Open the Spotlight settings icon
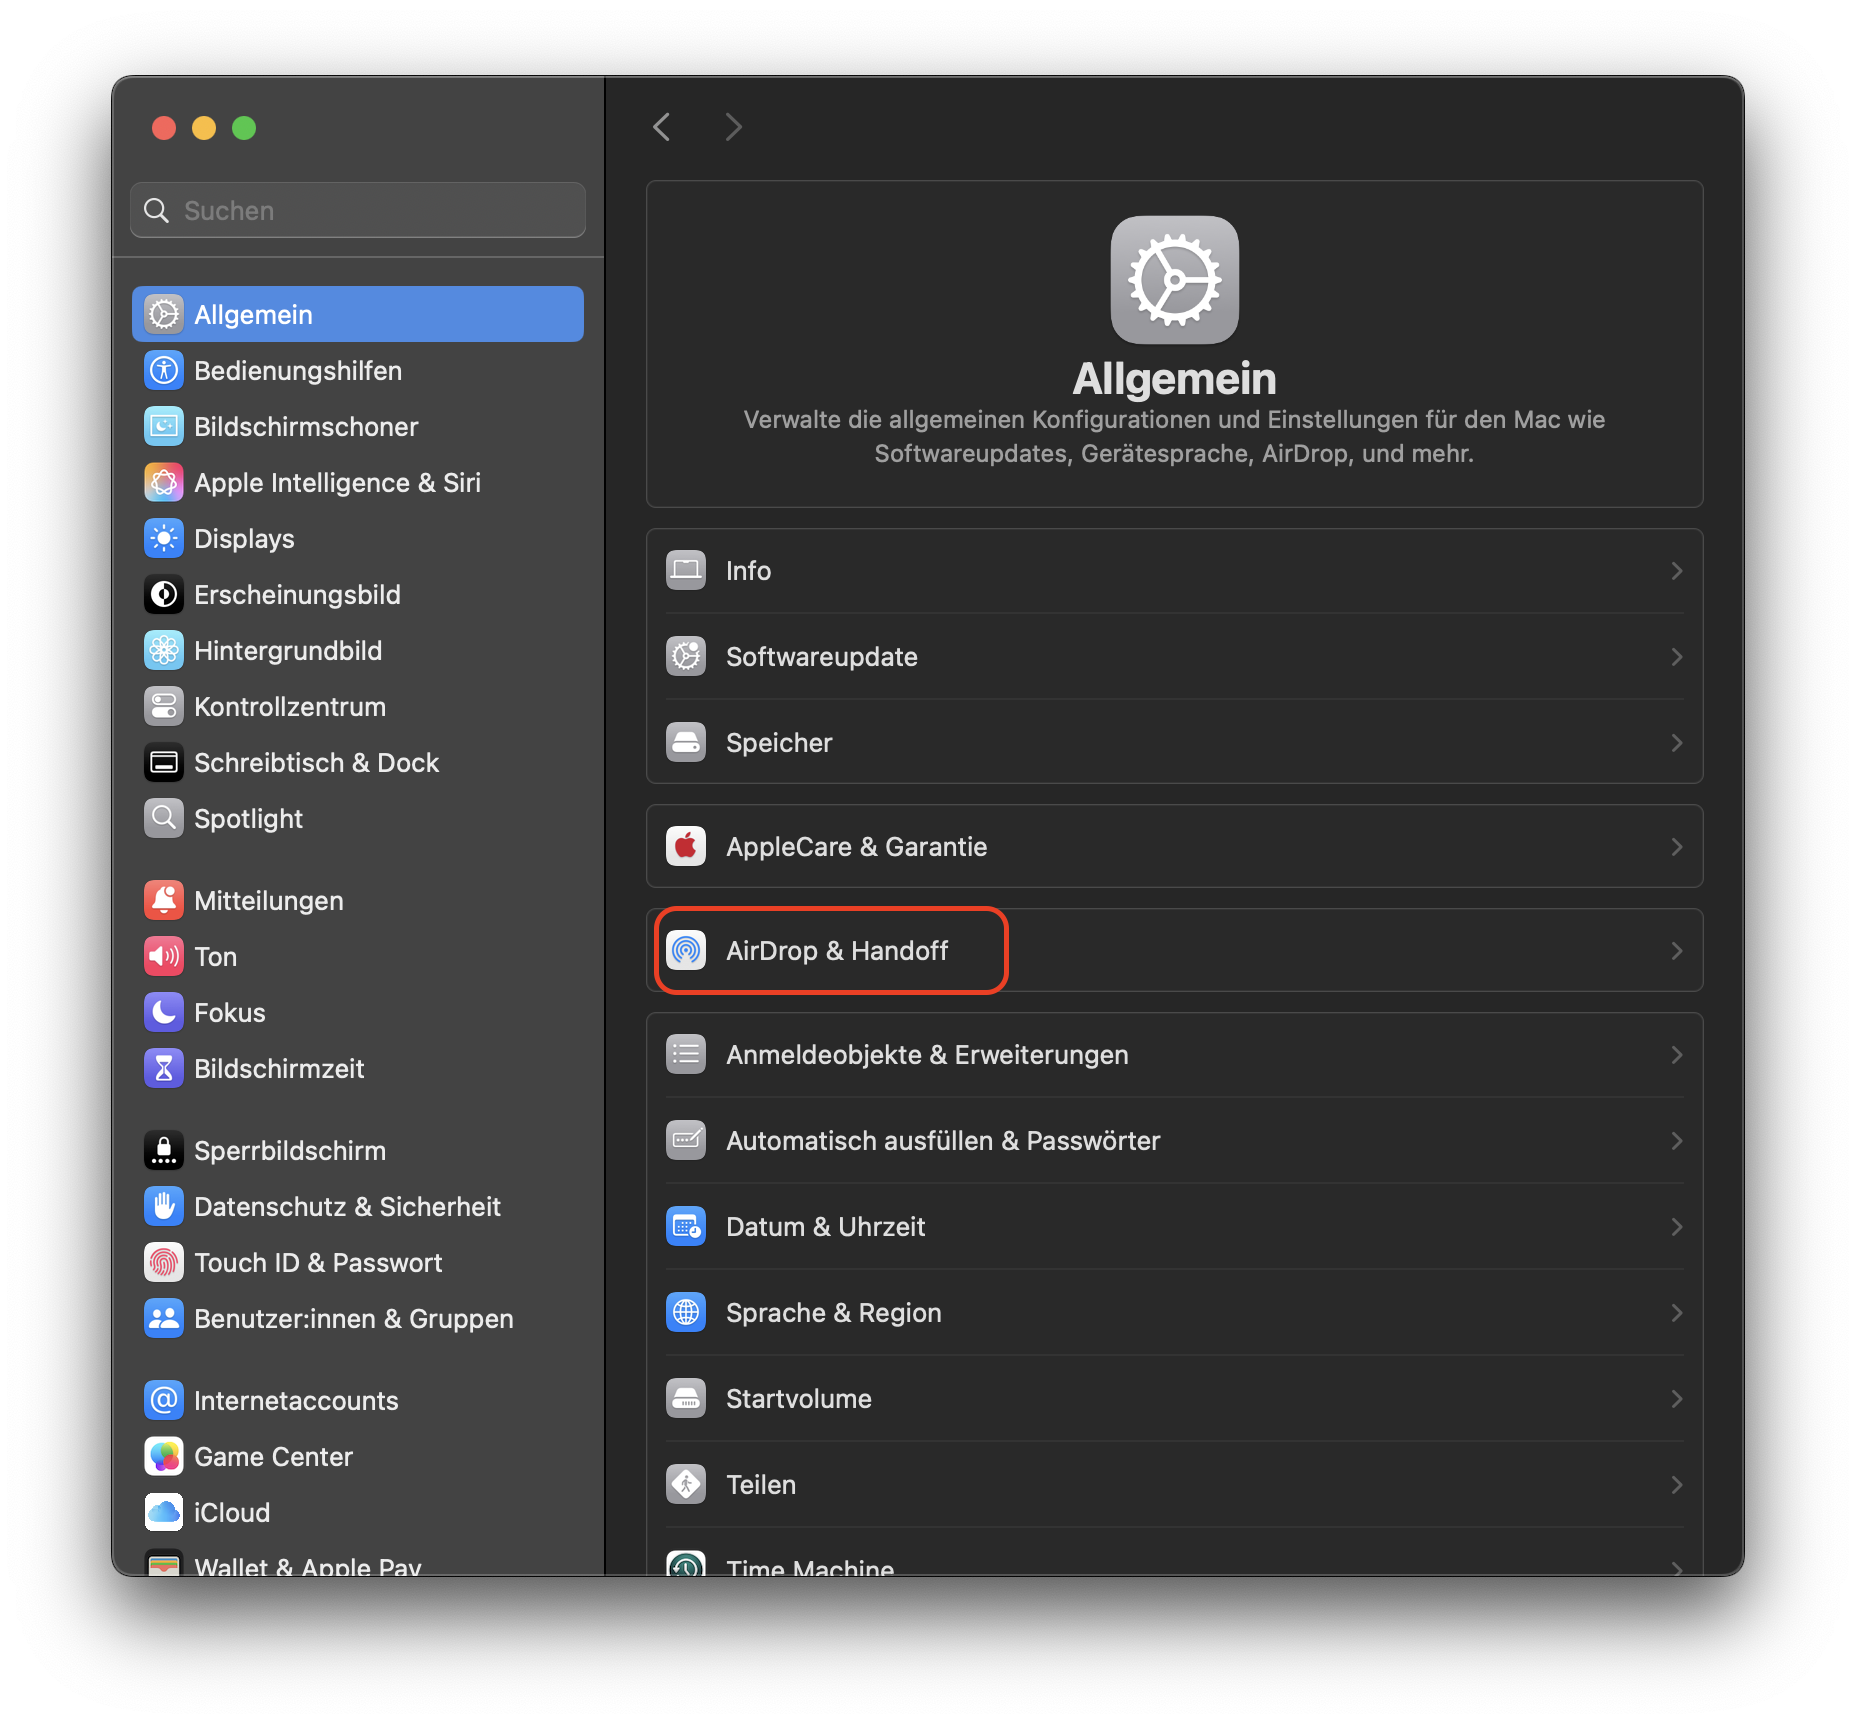This screenshot has width=1856, height=1724. click(164, 818)
